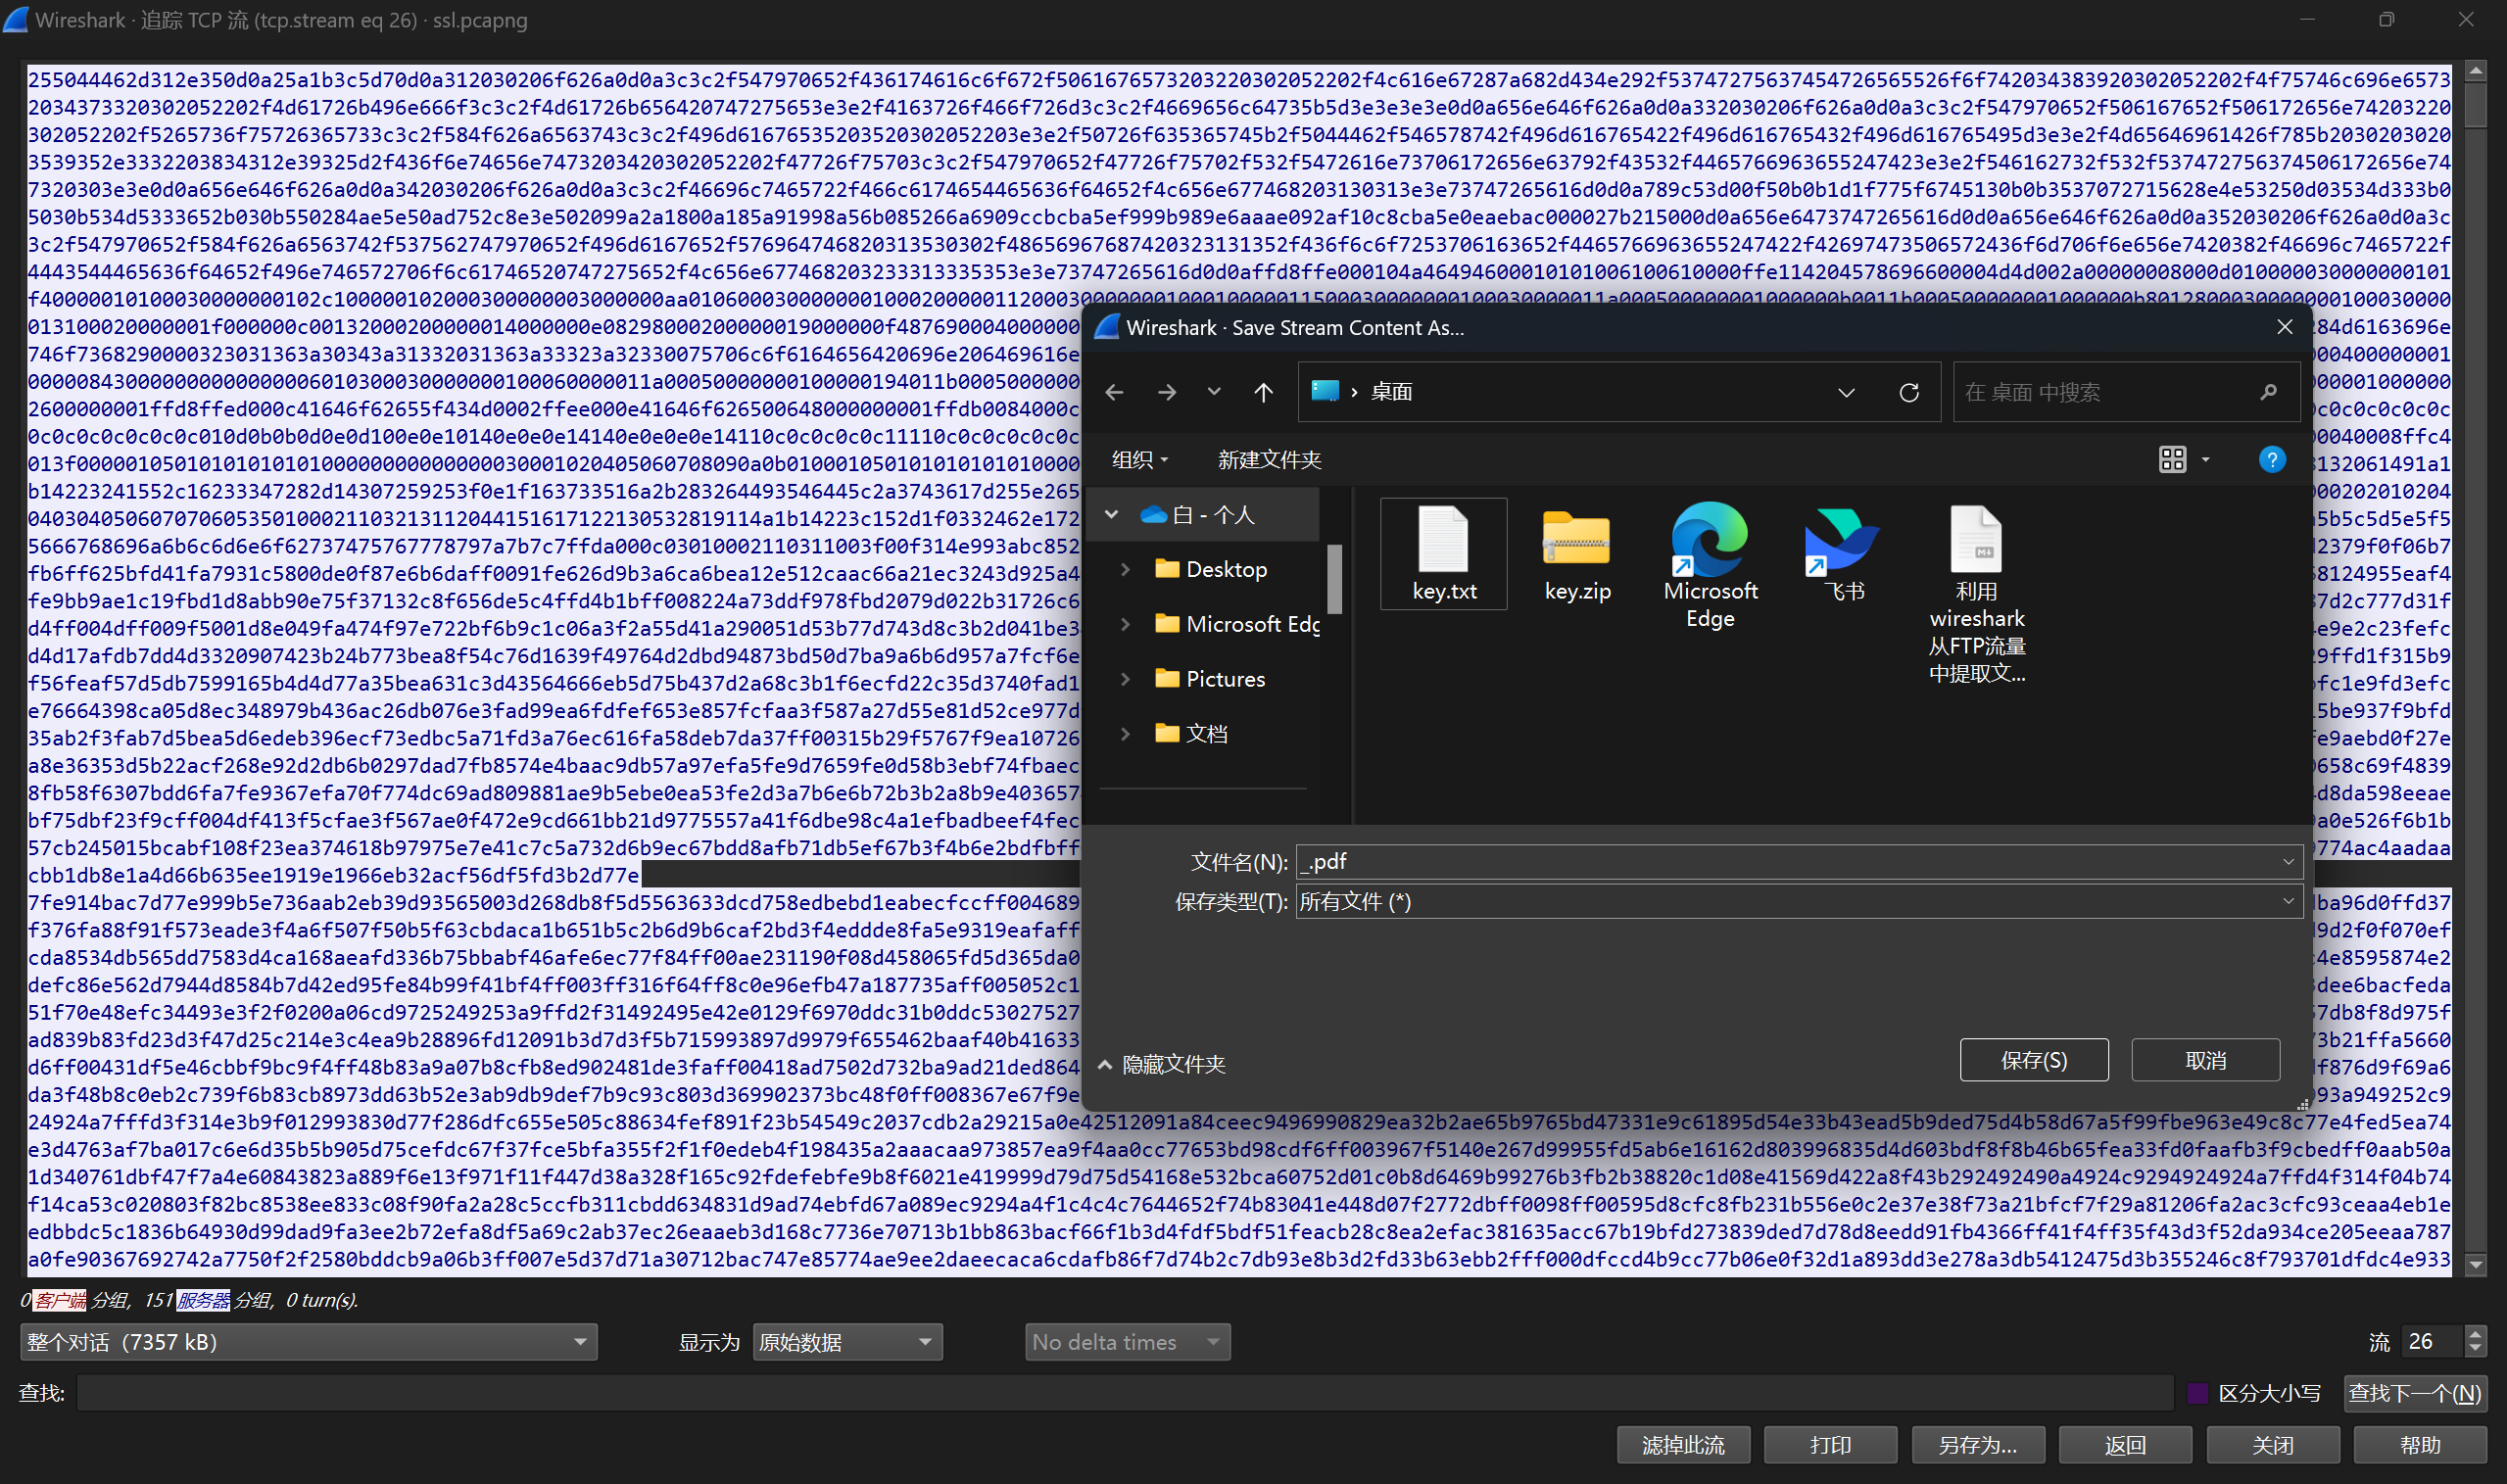Click the 返回 button
This screenshot has height=1484, width=2507.
tap(2125, 1445)
